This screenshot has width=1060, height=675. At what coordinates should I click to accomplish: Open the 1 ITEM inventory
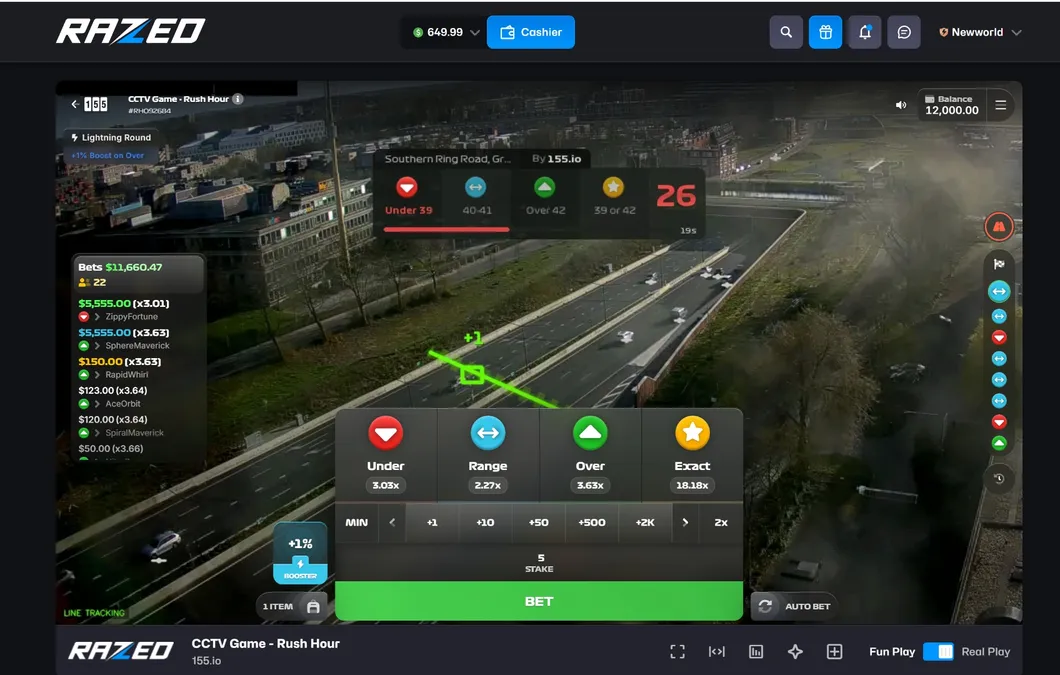click(x=291, y=606)
